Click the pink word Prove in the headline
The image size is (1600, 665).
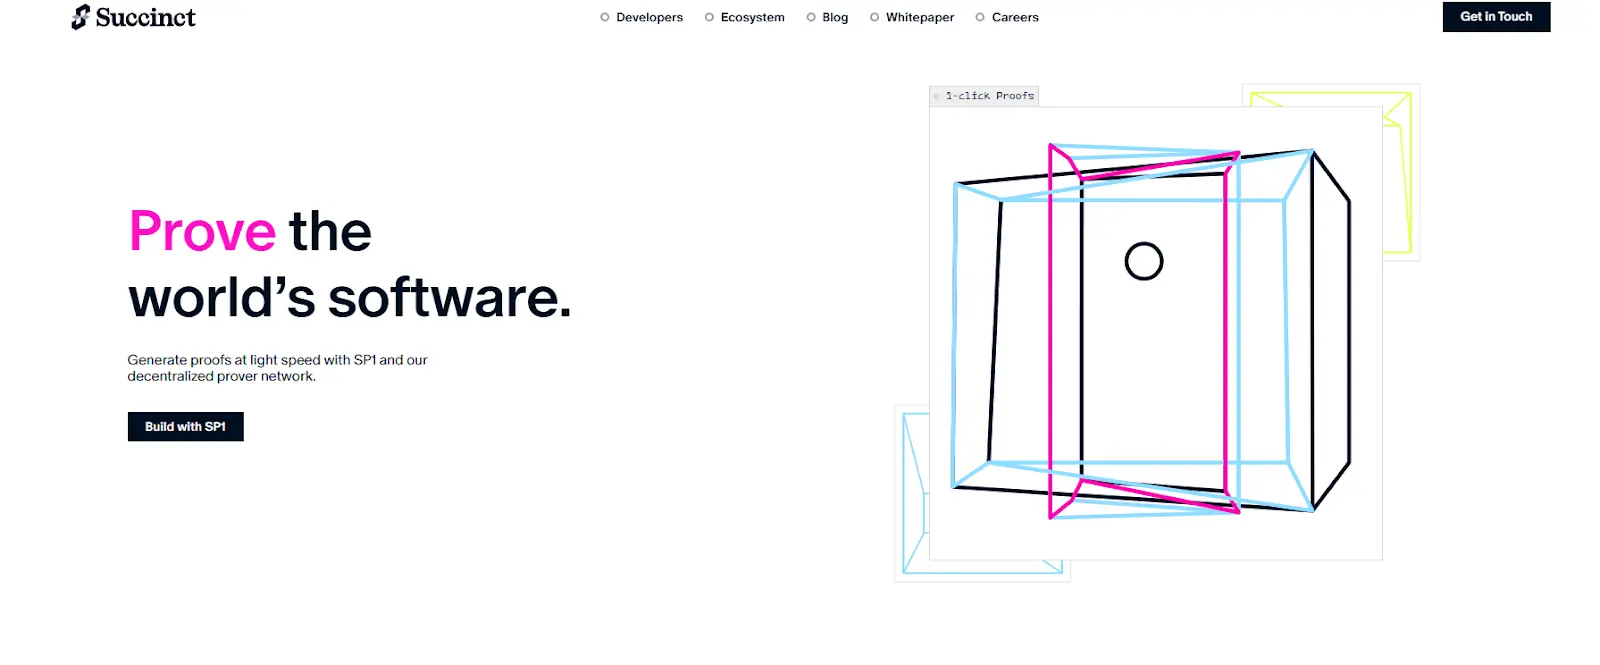(203, 232)
